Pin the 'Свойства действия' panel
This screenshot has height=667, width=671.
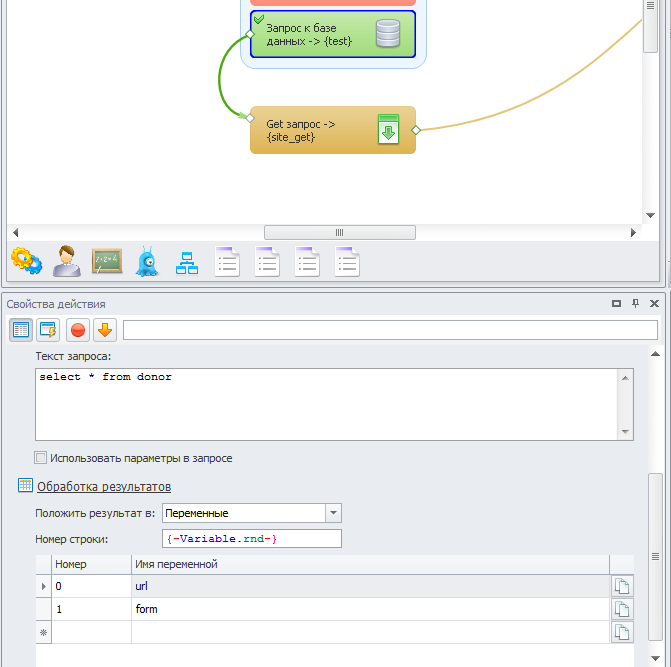tap(635, 304)
